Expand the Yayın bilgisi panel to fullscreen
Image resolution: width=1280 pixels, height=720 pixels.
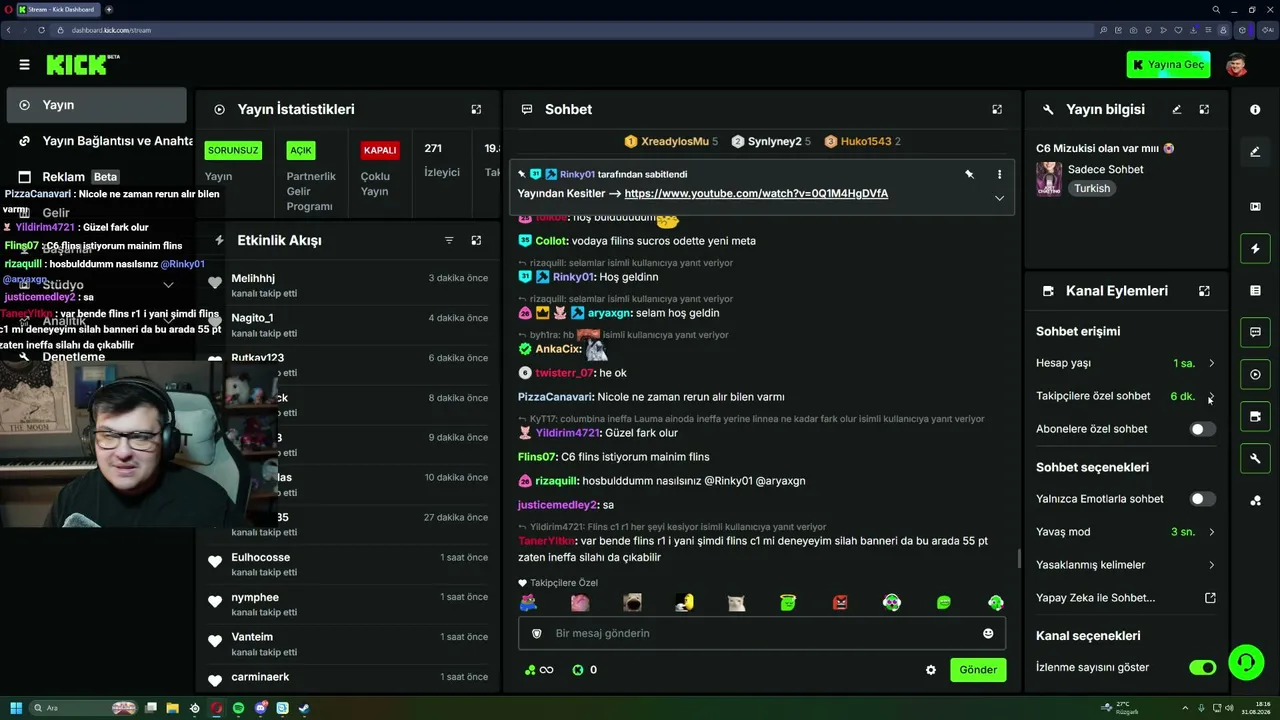(x=1204, y=109)
